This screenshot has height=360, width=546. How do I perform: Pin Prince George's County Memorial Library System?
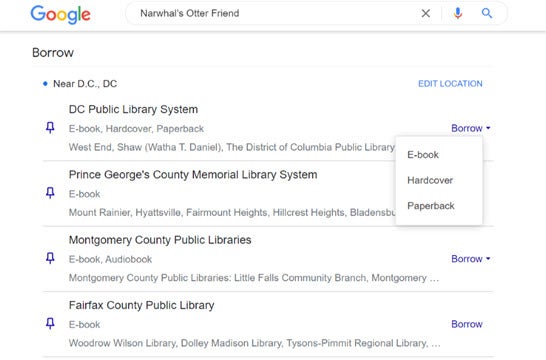pos(50,193)
